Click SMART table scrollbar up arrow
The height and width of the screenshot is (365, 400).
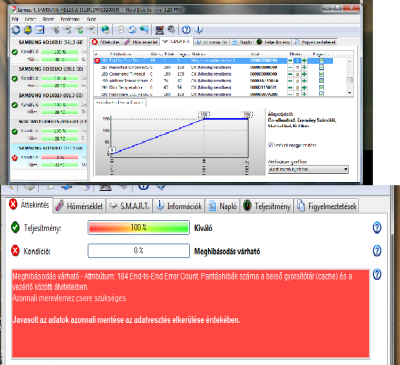point(349,61)
